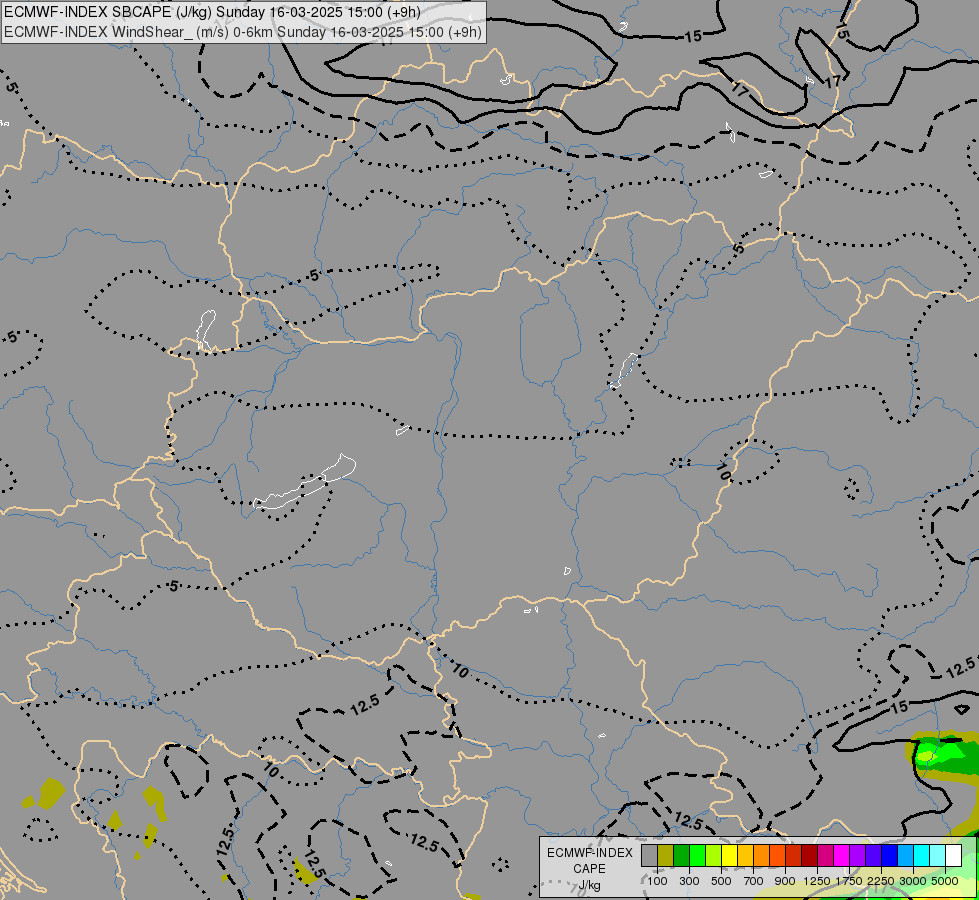Pick the gold-amber legend swatch
The height and width of the screenshot is (900, 979).
click(x=745, y=856)
